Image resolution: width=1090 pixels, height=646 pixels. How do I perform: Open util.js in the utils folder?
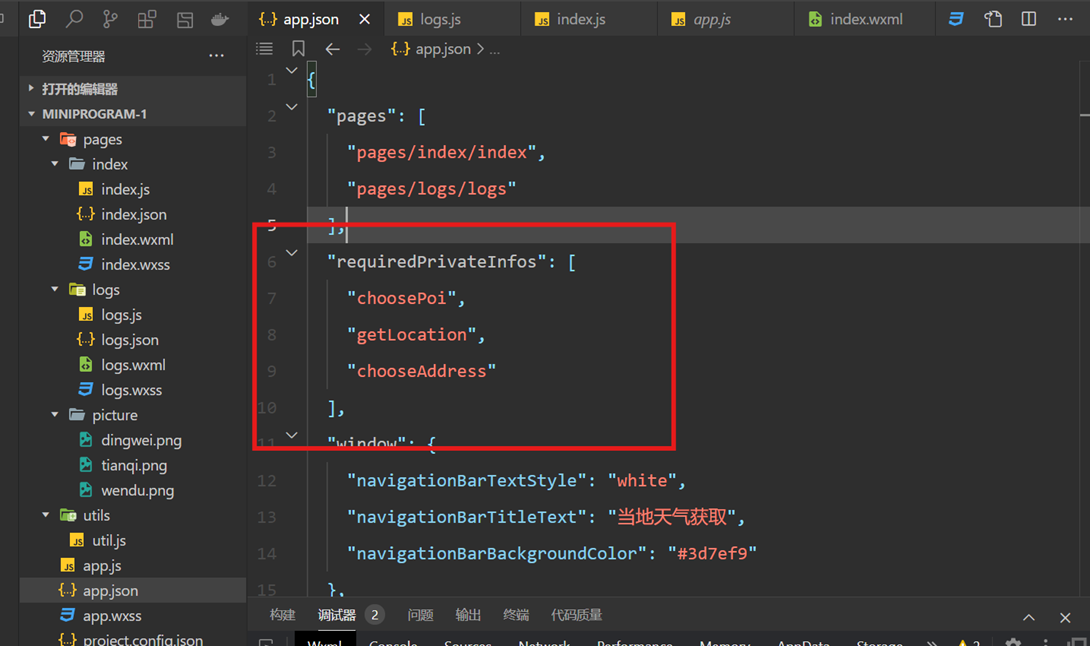[x=109, y=540]
